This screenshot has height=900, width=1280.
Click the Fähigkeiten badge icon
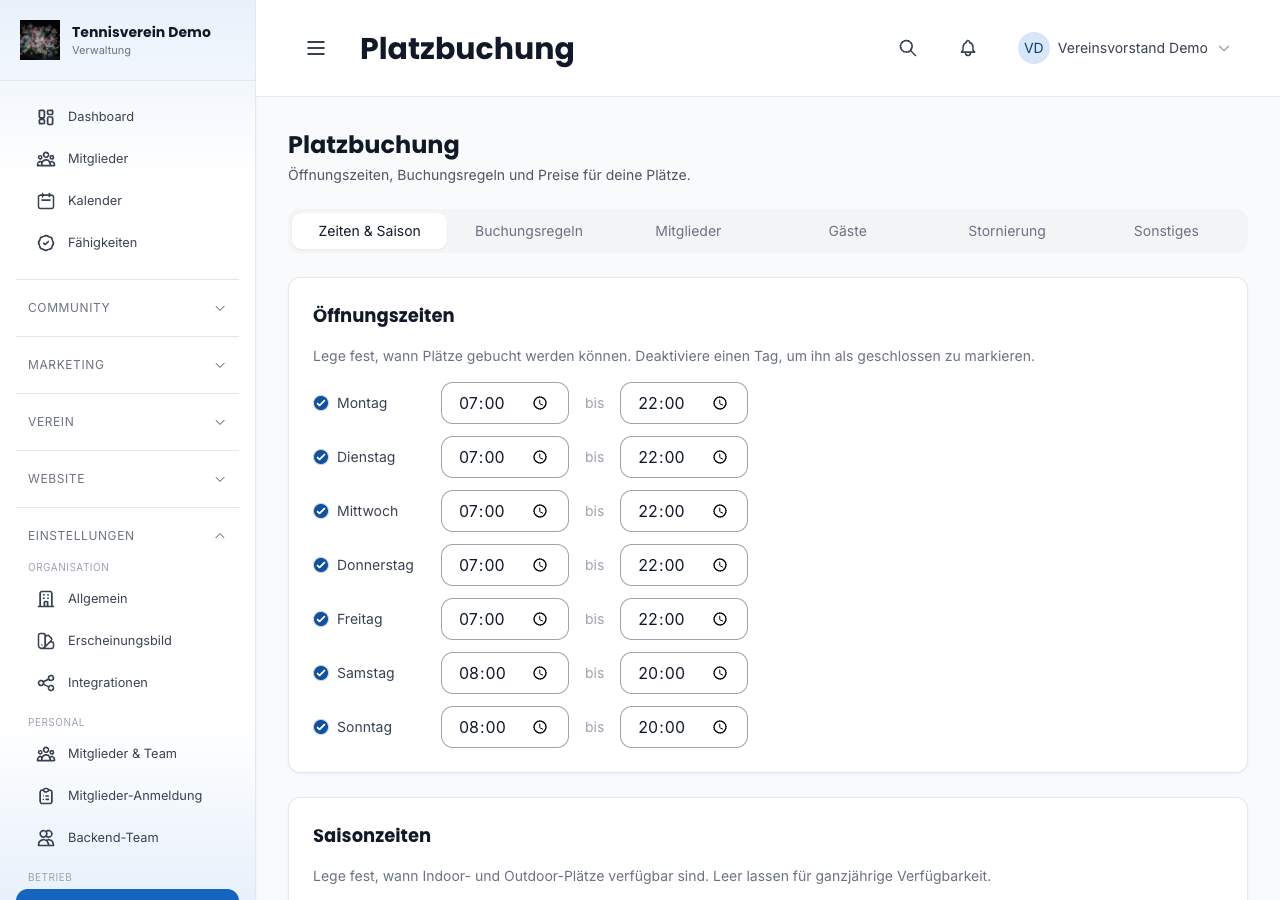pos(46,243)
